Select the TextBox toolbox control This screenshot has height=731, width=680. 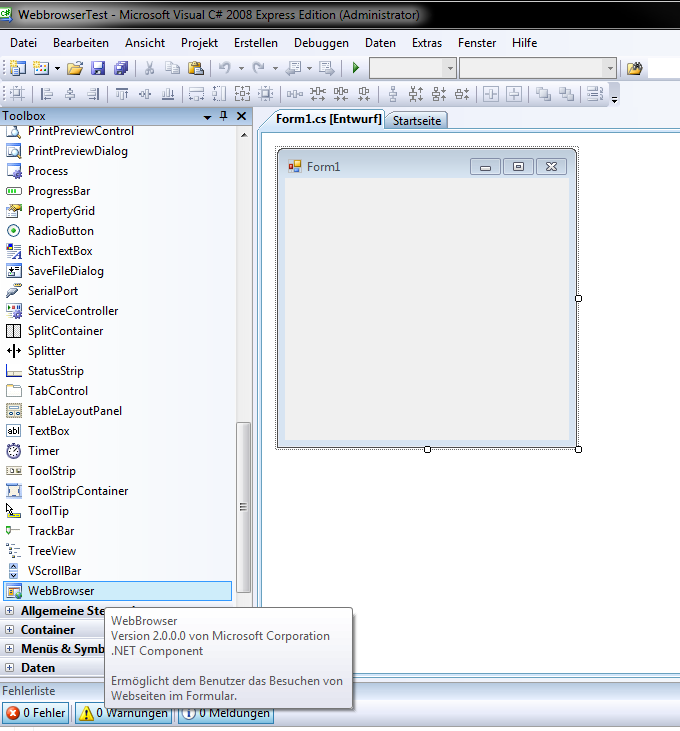[117, 431]
